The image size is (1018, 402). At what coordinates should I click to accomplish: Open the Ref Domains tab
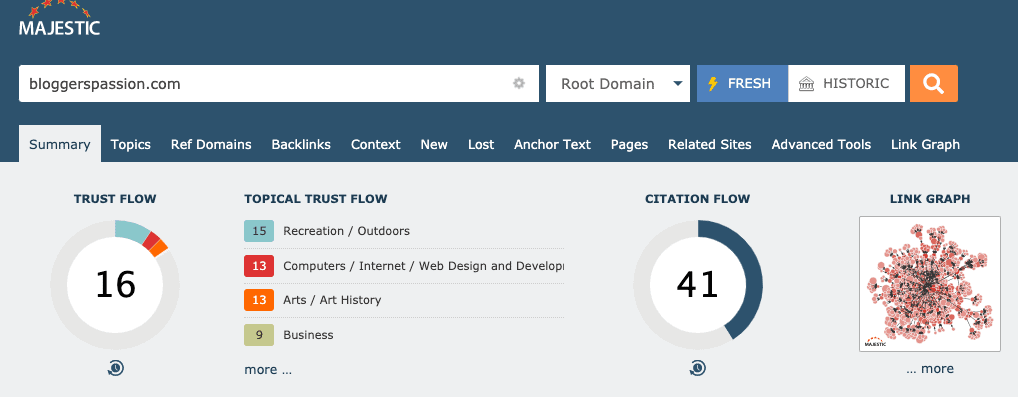pyautogui.click(x=211, y=144)
